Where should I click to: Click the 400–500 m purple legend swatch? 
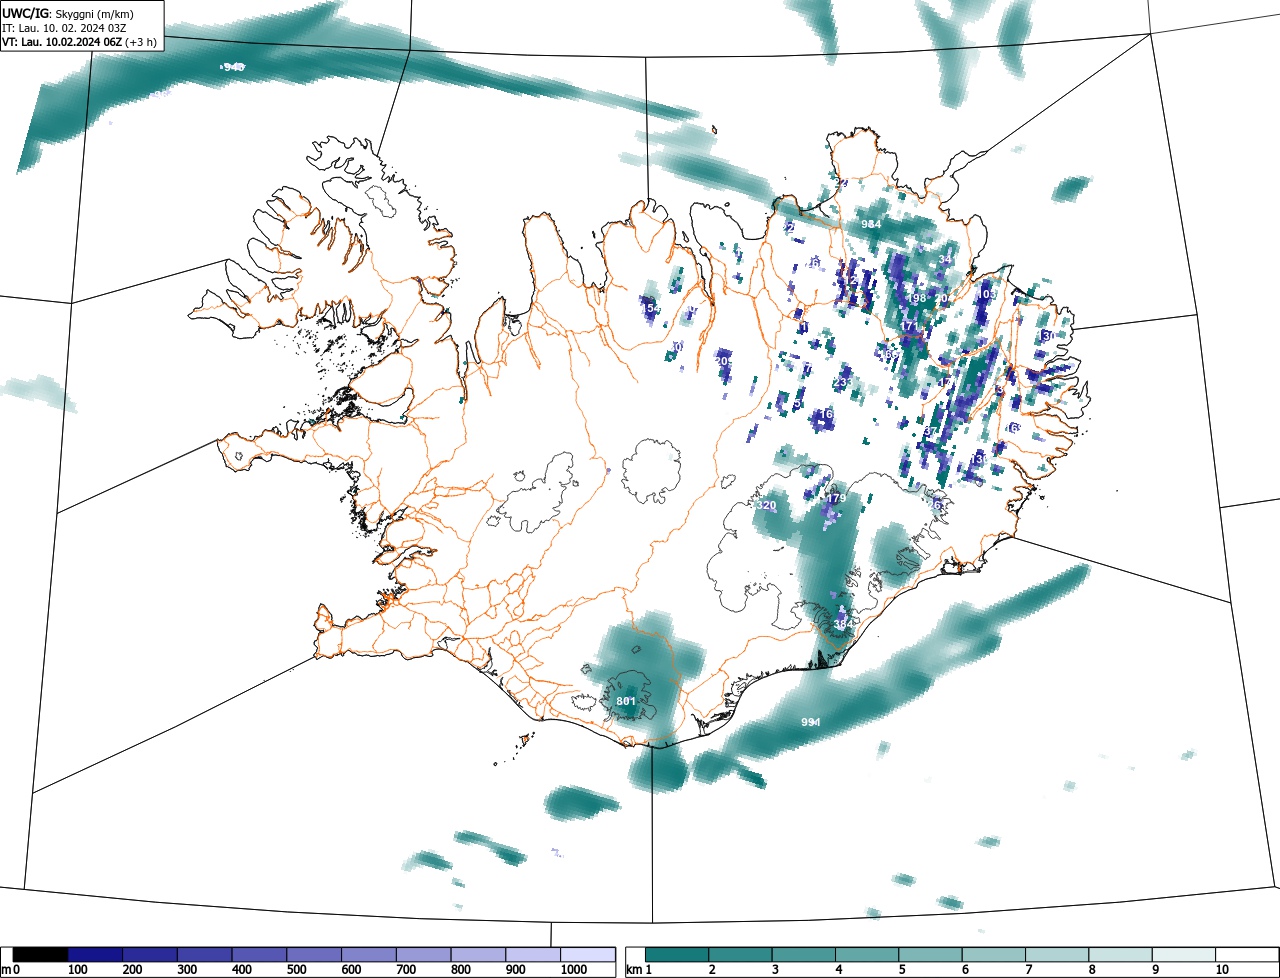[x=259, y=955]
